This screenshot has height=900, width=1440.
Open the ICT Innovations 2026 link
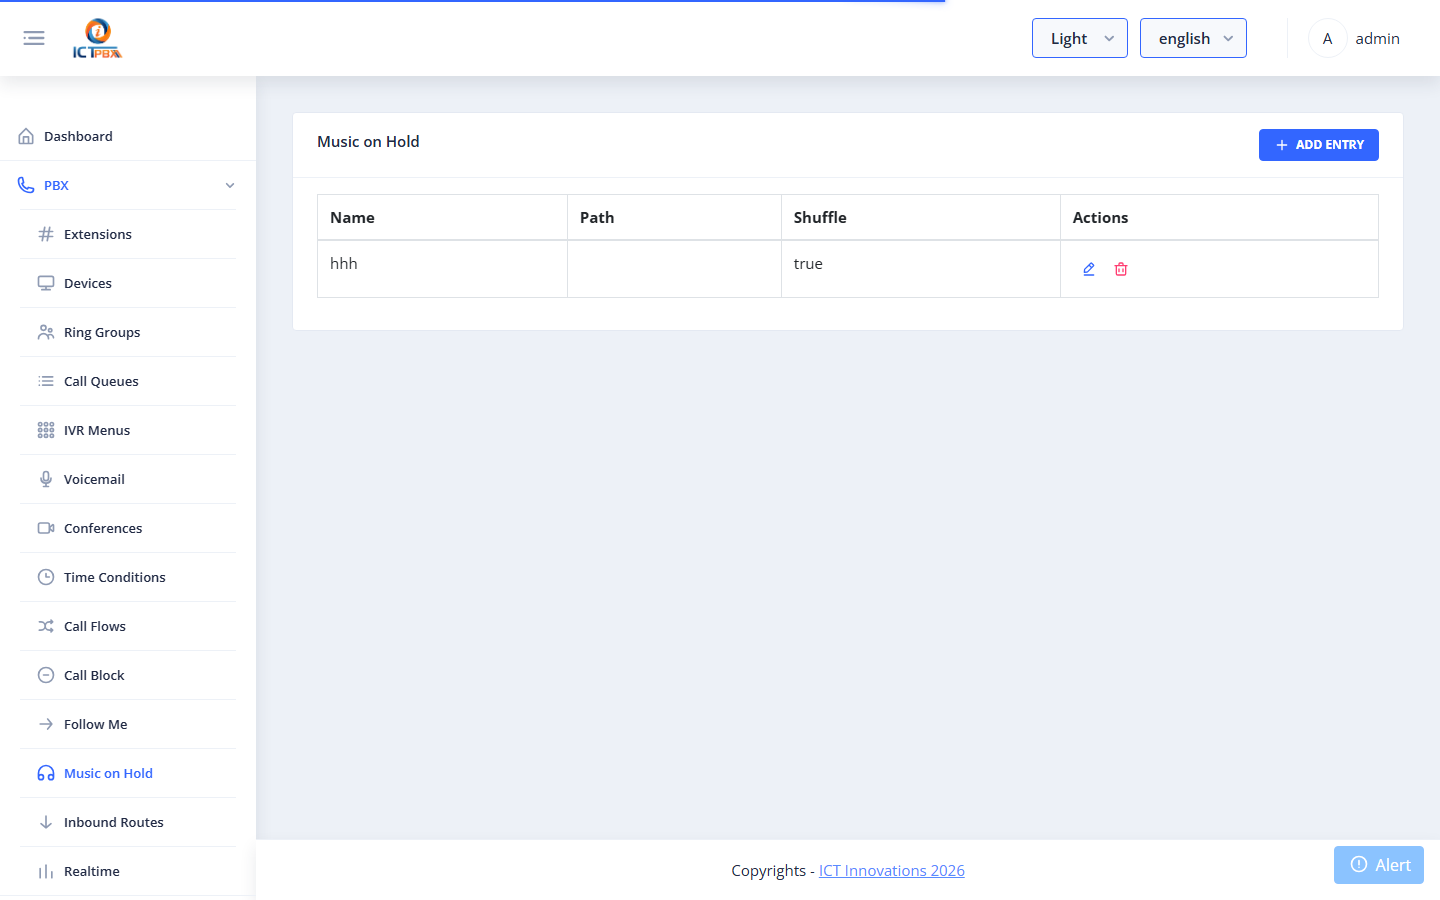click(891, 870)
